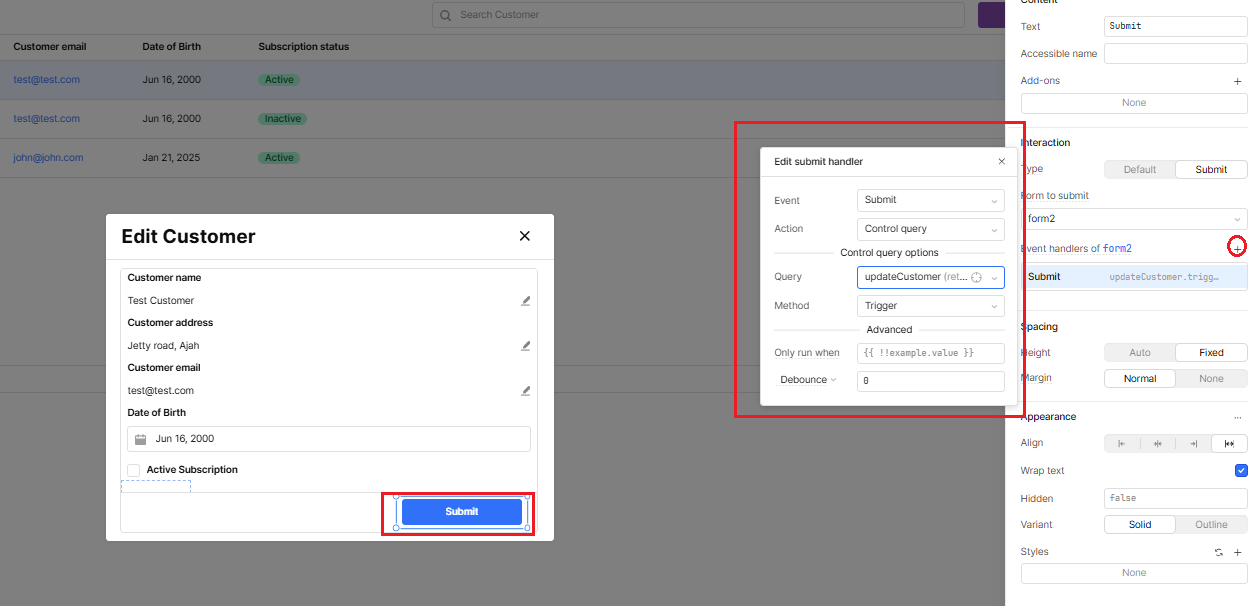Edit the Customer email pencil icon
The height and width of the screenshot is (606, 1248).
(526, 390)
